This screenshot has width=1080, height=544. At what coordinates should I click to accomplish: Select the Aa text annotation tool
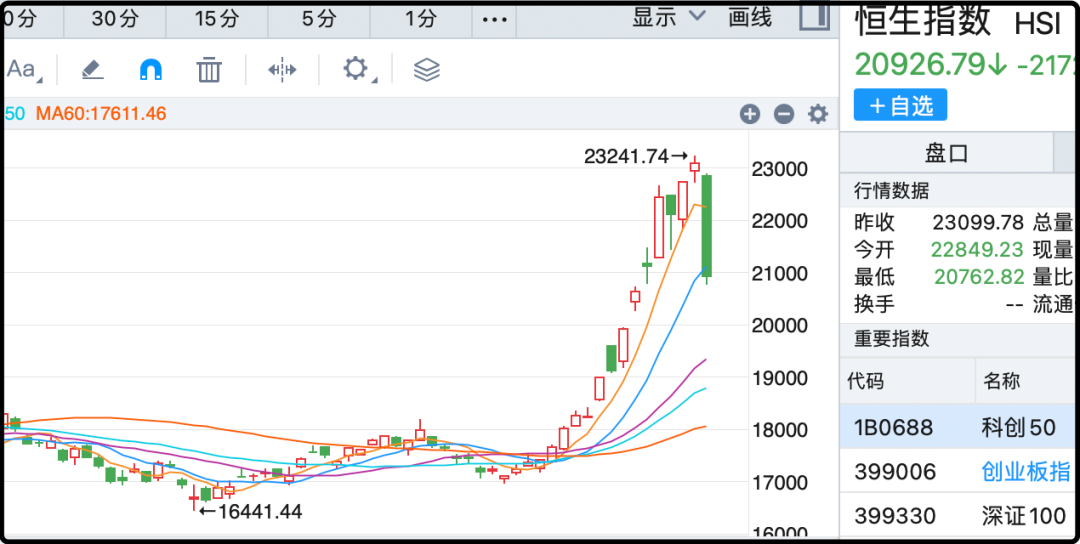(22, 70)
